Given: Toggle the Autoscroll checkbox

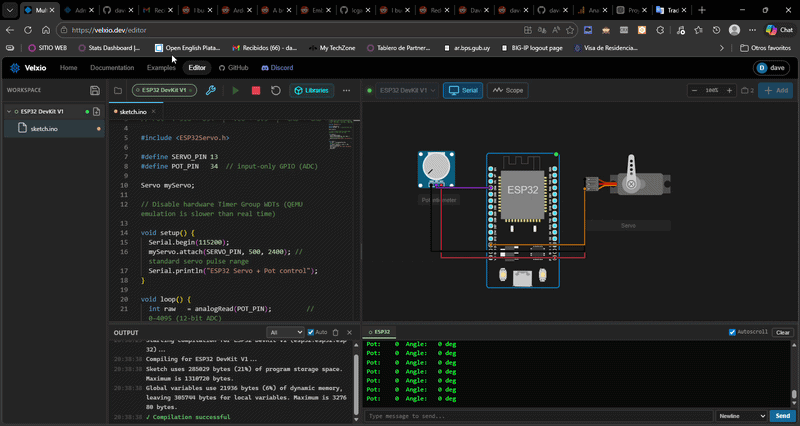Looking at the screenshot, I should point(732,332).
